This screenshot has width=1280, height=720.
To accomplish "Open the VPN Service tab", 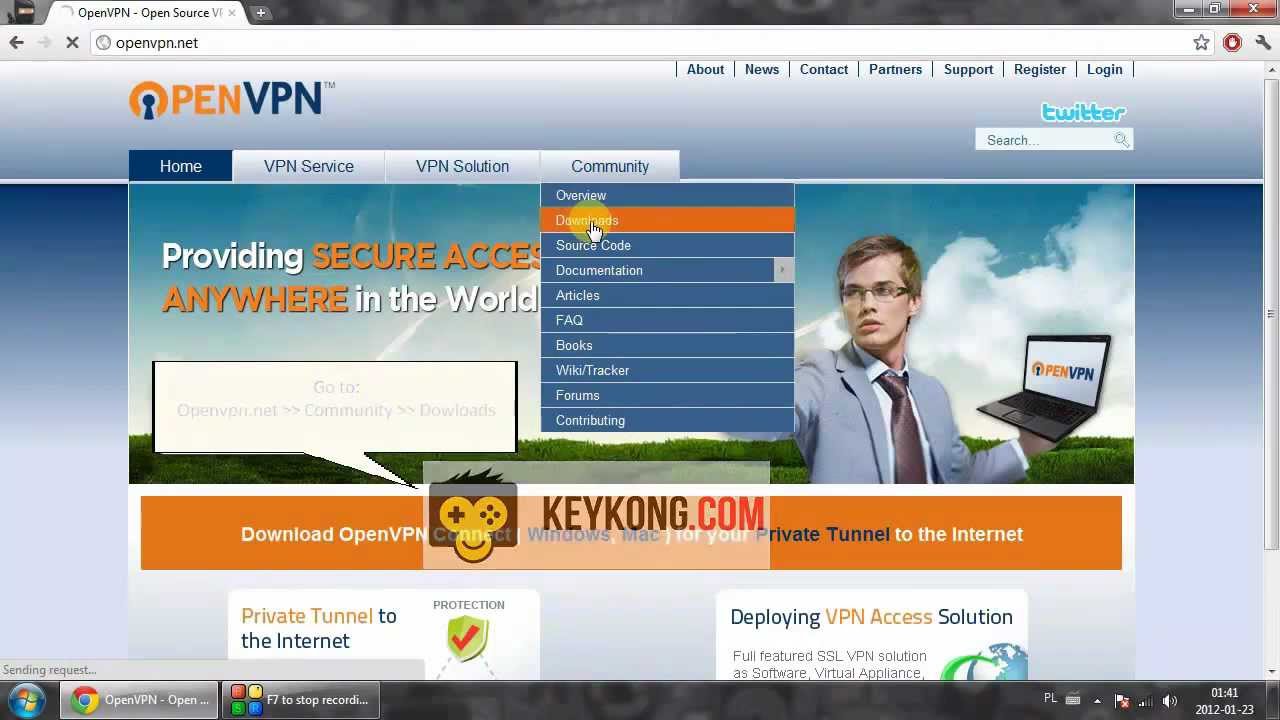I will (x=309, y=166).
